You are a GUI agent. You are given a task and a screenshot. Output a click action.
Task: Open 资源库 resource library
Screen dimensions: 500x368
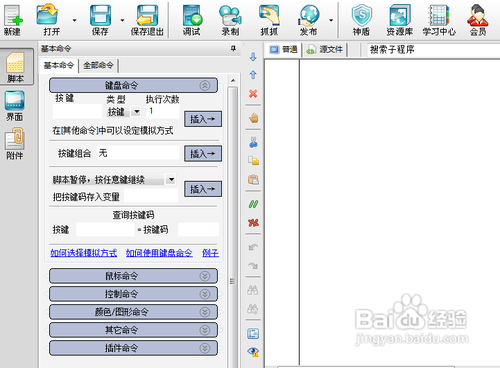click(x=399, y=19)
